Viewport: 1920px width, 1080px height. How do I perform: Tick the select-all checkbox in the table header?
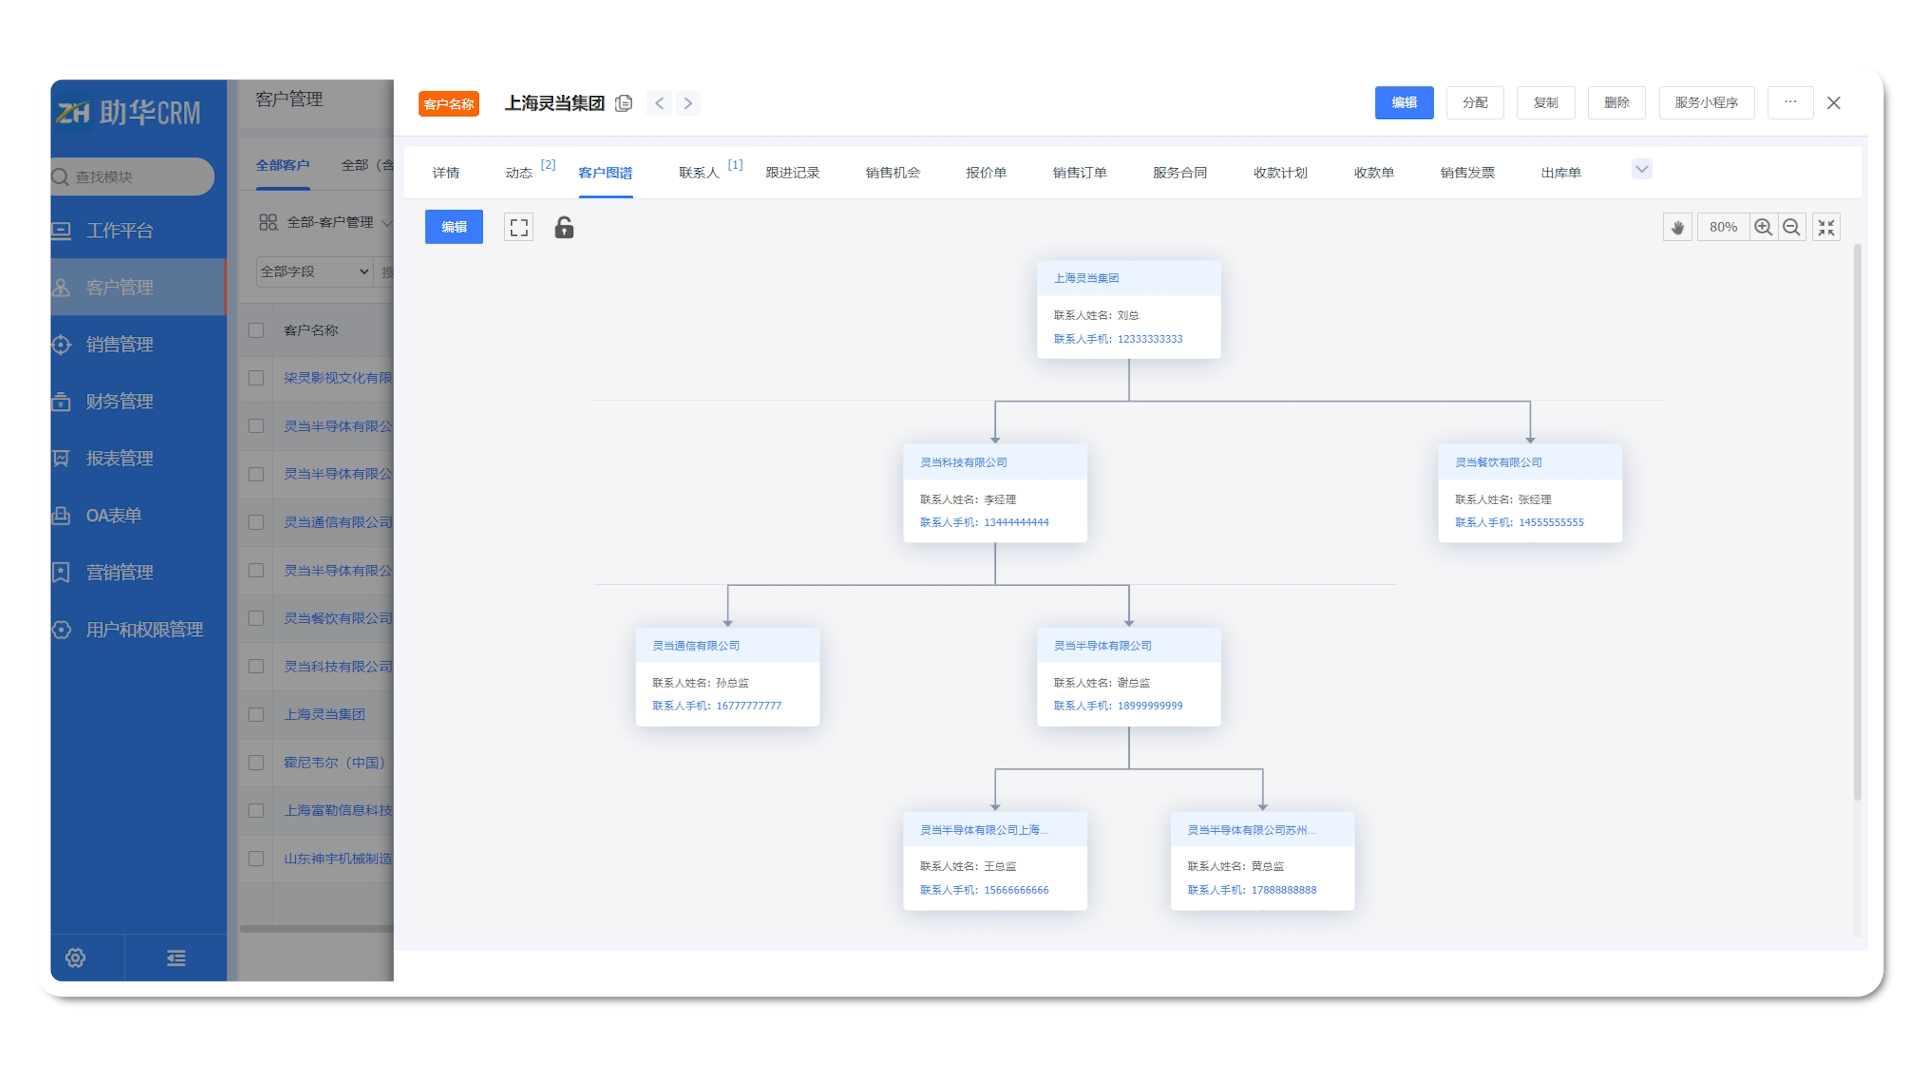(256, 331)
